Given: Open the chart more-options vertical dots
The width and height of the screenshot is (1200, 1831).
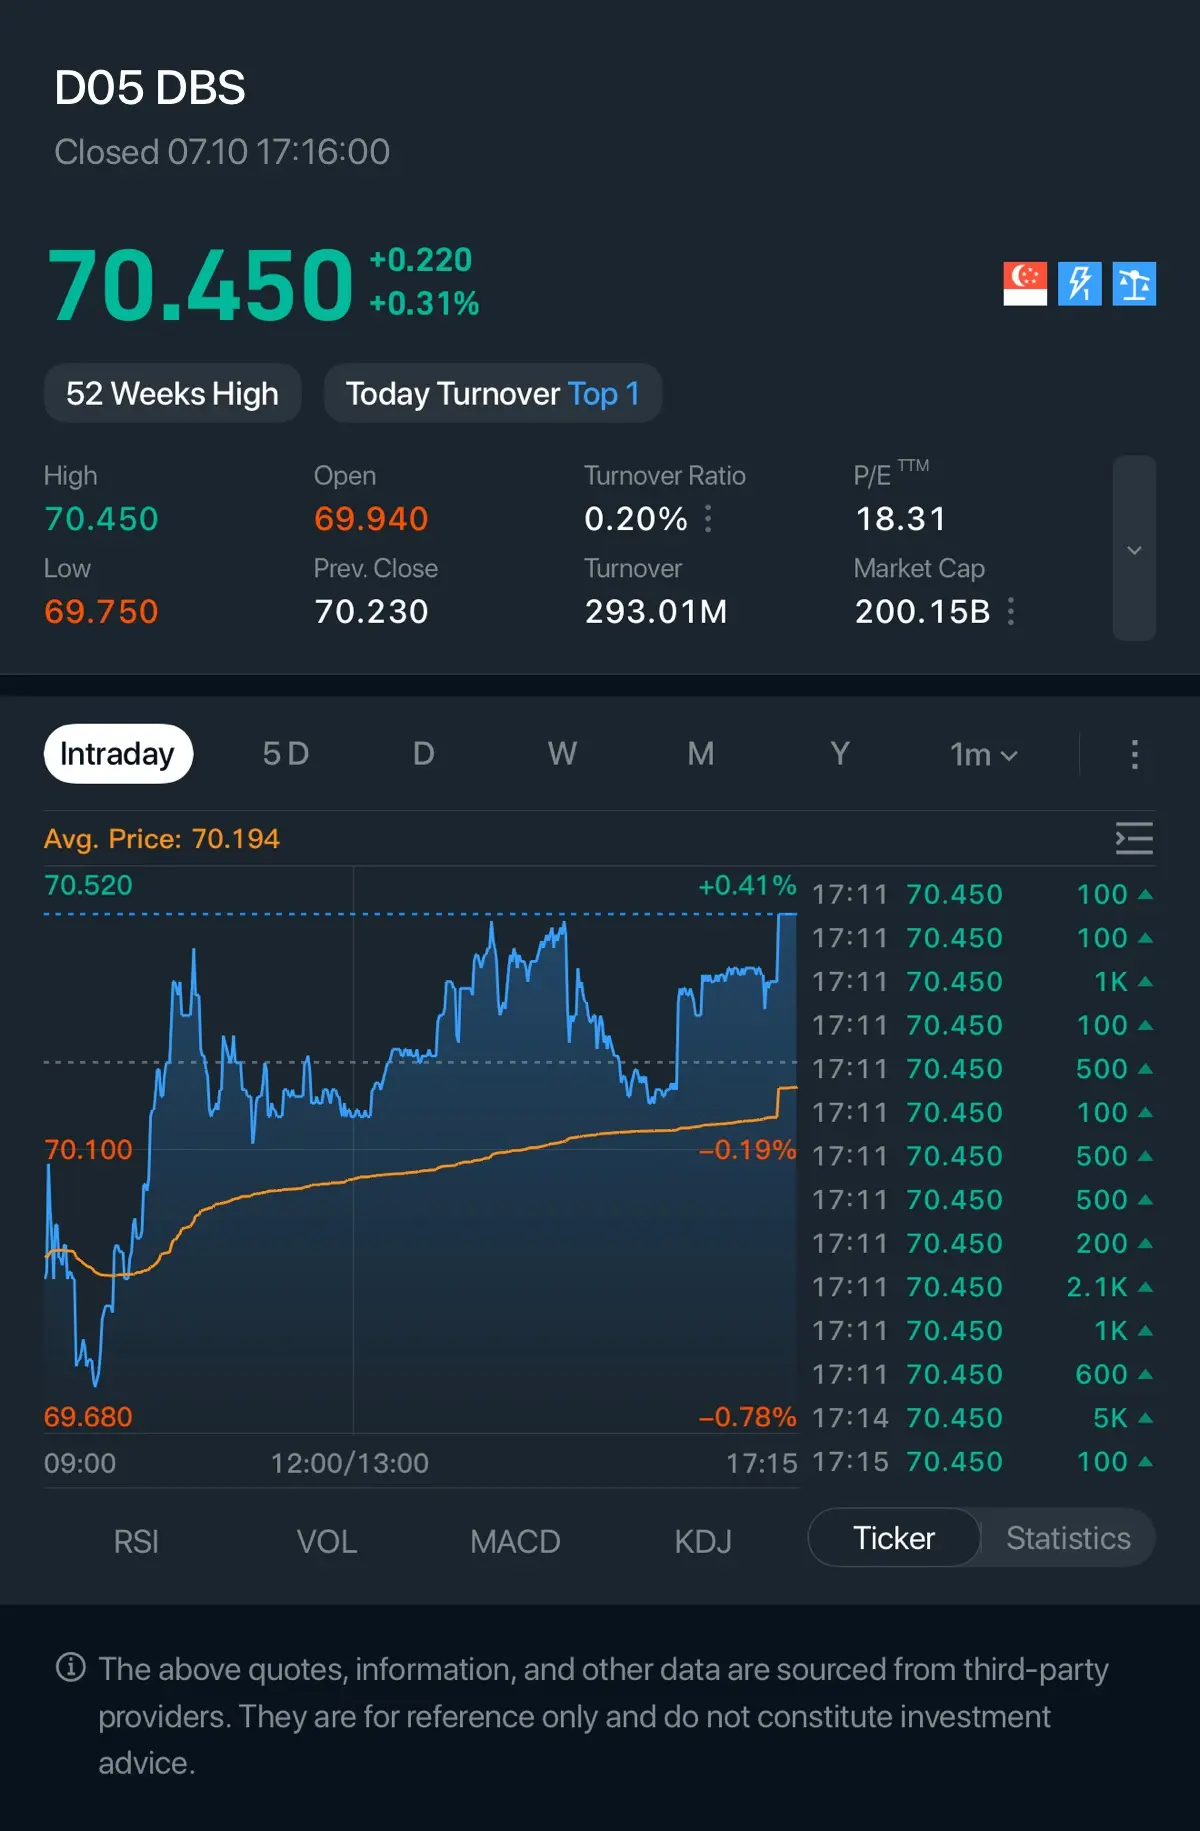Looking at the screenshot, I should [x=1134, y=754].
